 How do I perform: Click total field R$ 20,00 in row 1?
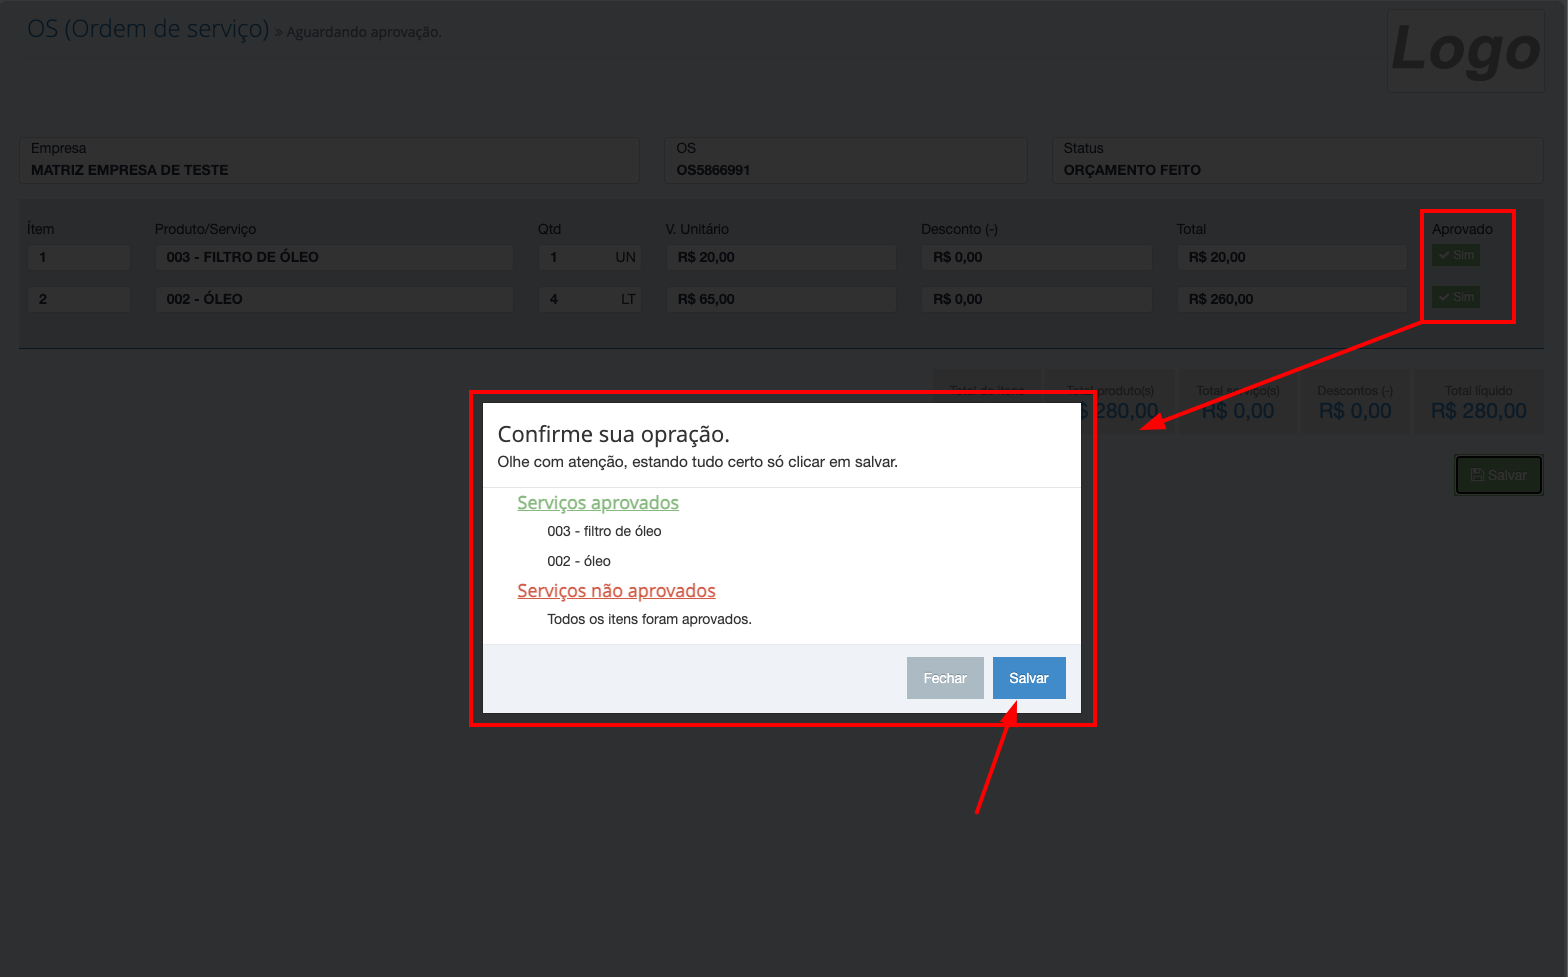tap(1292, 257)
